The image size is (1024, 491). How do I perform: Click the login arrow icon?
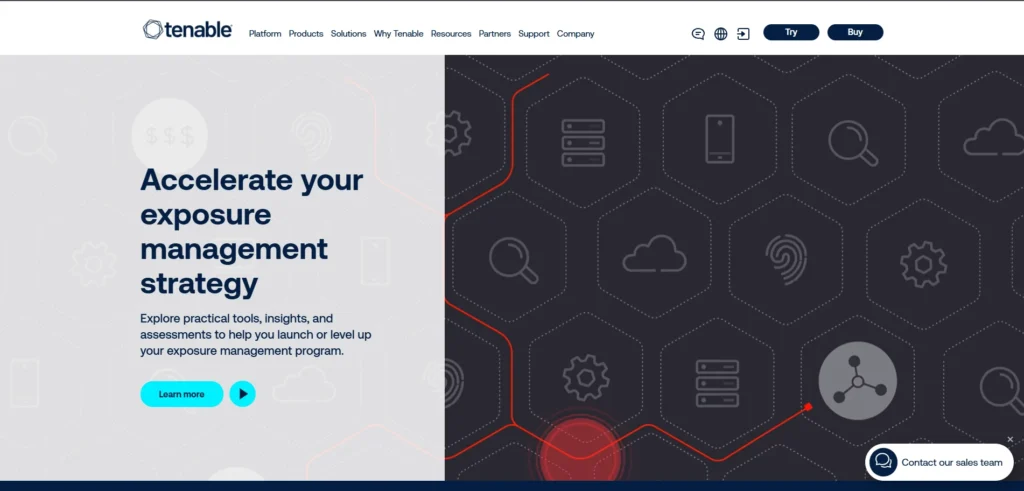tap(743, 34)
